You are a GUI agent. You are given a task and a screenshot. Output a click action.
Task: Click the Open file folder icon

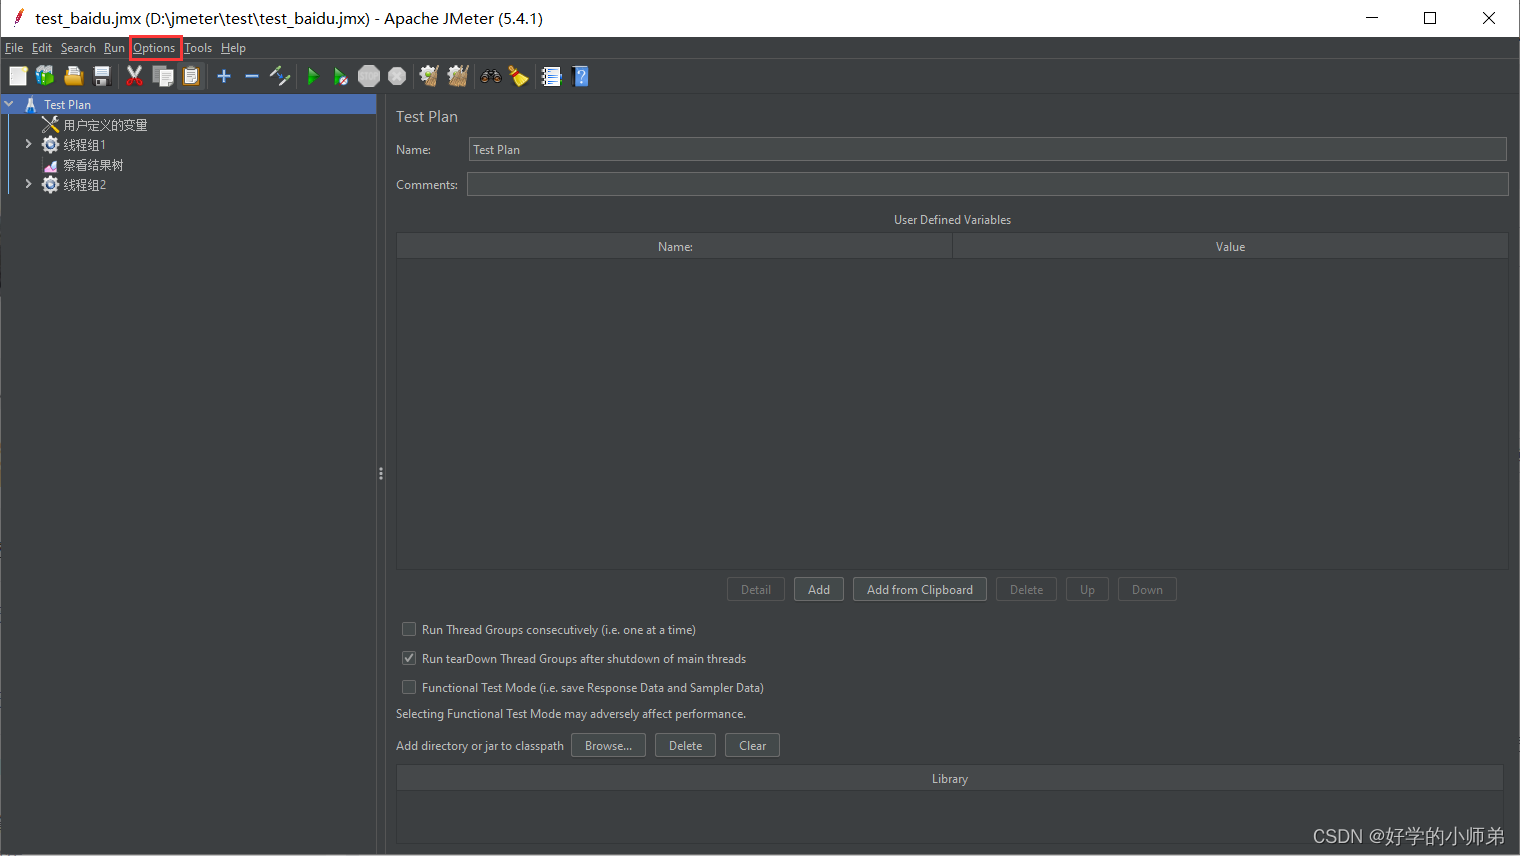[x=73, y=76]
